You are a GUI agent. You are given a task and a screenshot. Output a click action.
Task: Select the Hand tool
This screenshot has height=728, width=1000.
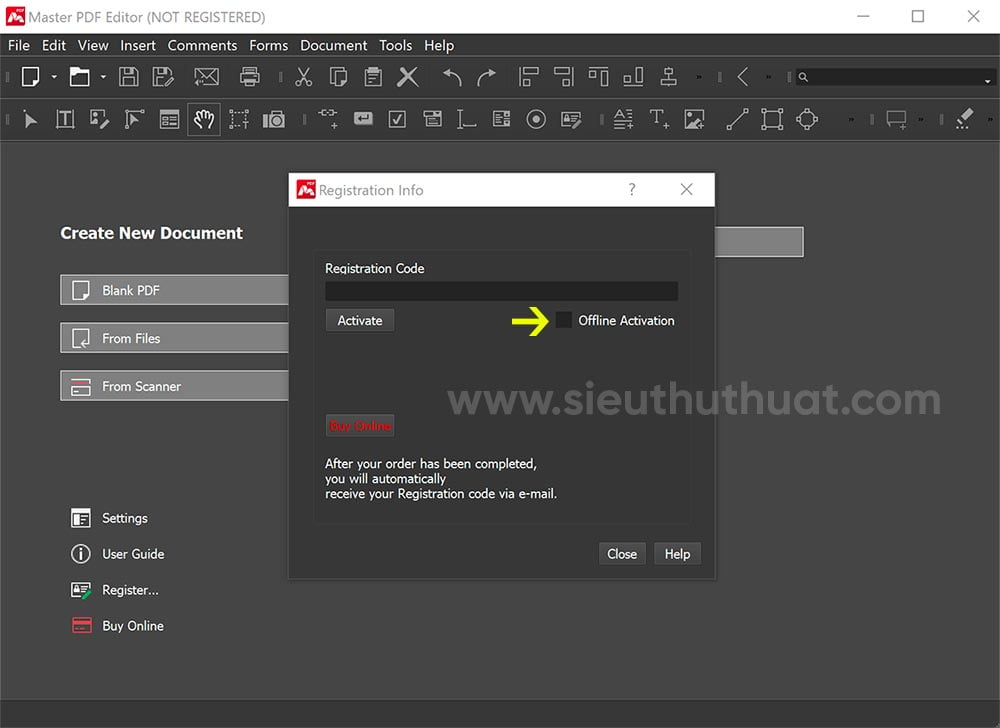pos(204,119)
